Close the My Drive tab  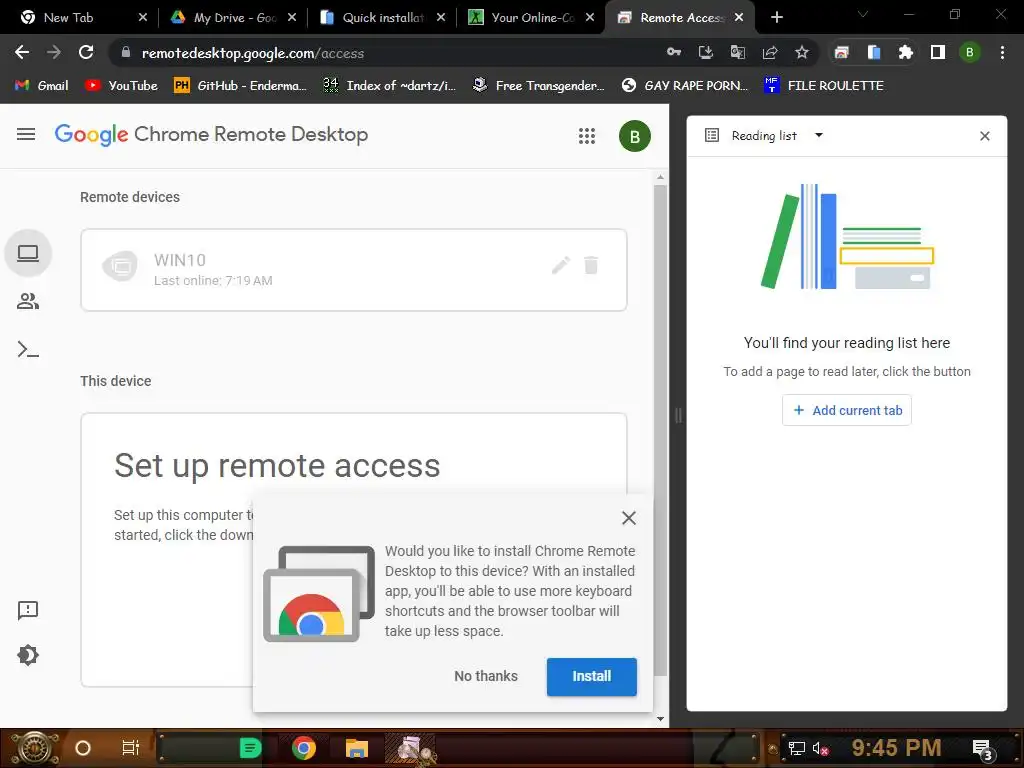(x=292, y=18)
